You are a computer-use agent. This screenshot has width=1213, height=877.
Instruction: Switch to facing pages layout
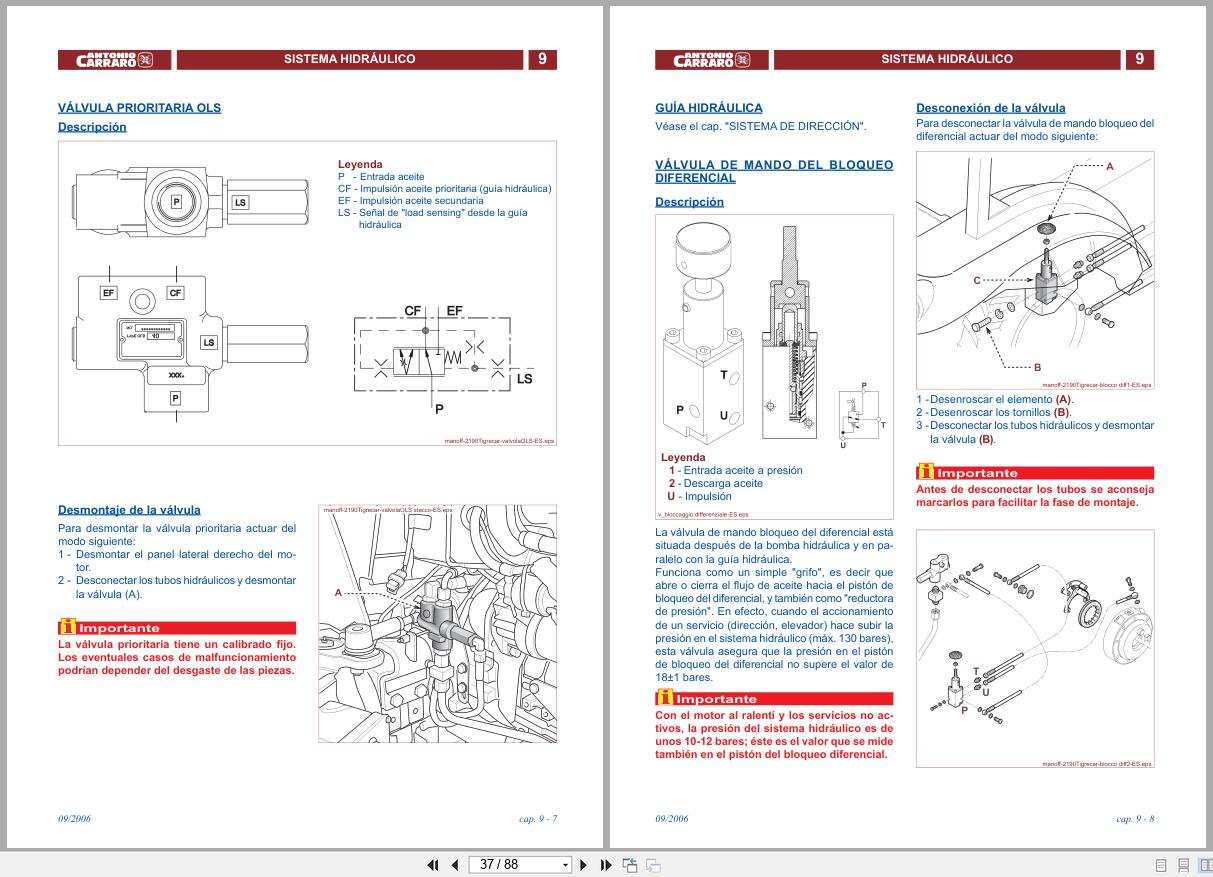(1204, 865)
